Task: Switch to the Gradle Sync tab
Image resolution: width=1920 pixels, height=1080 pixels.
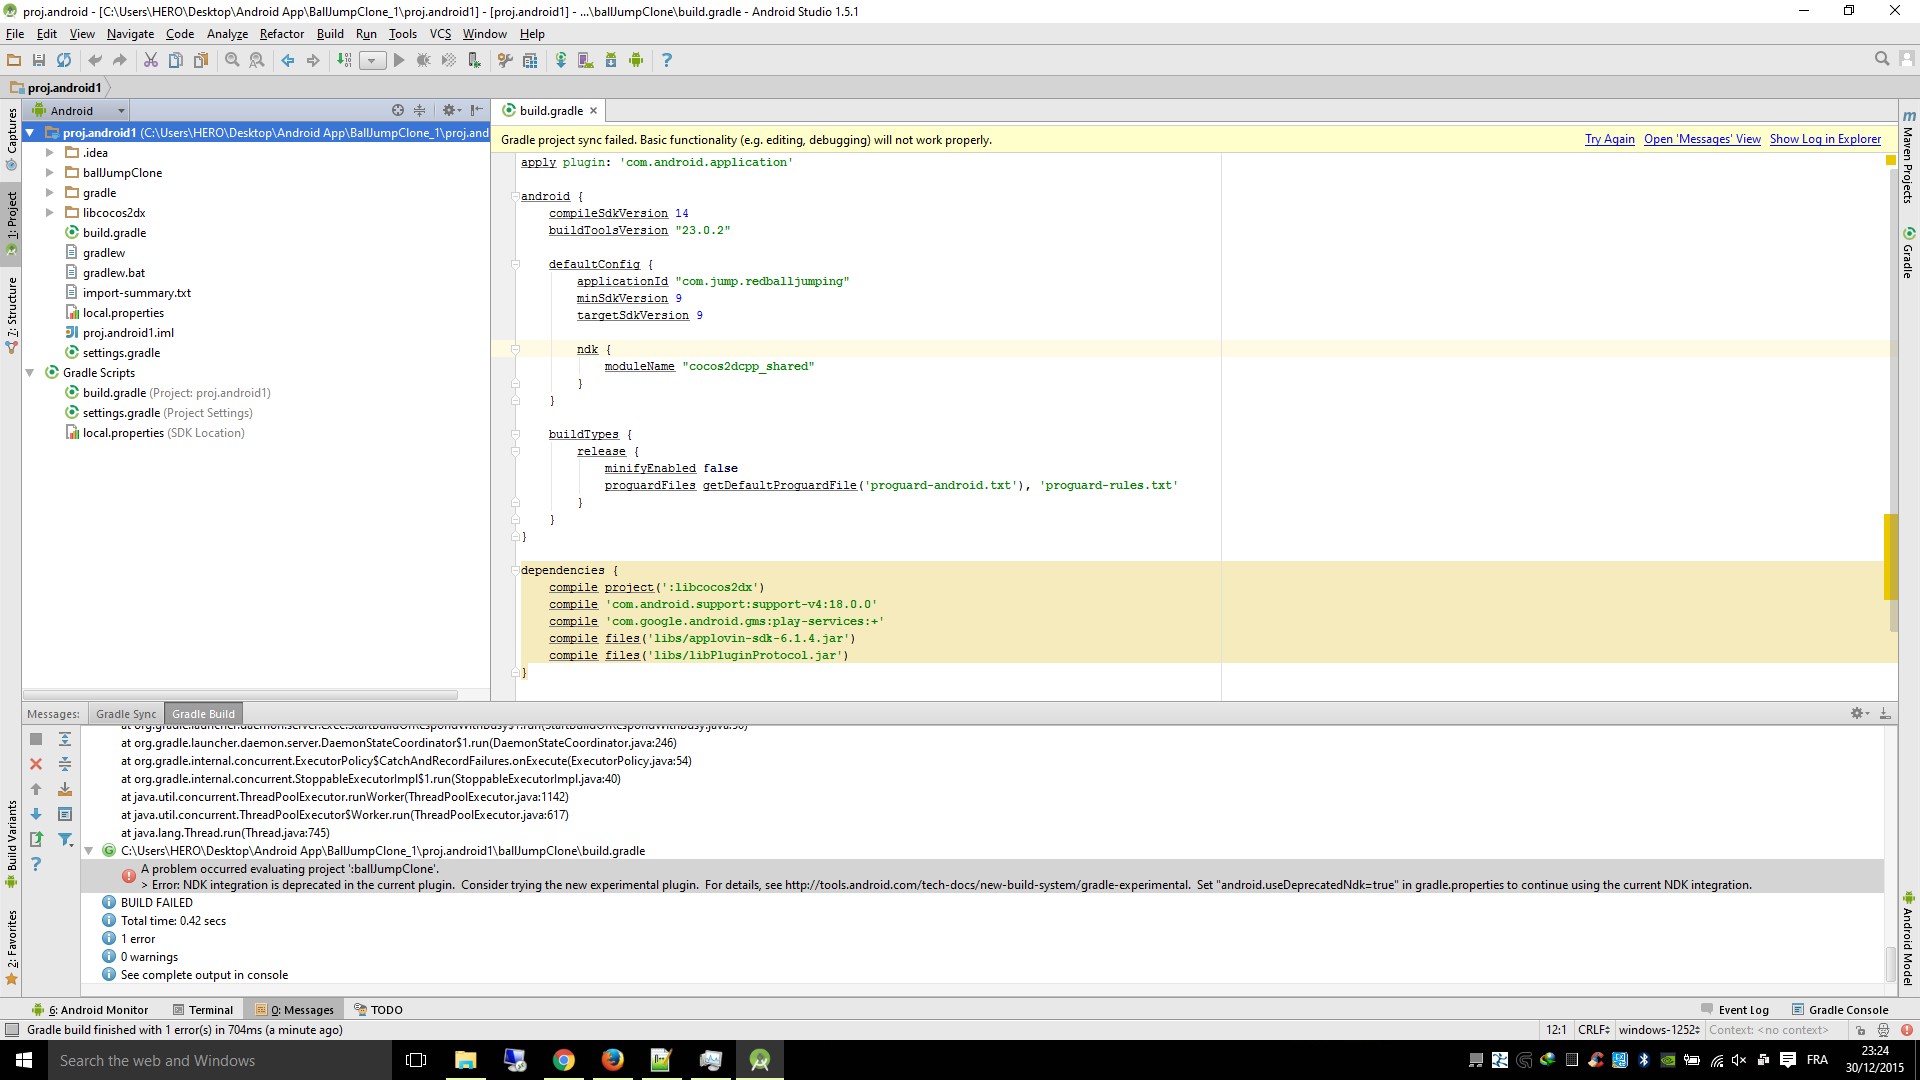Action: [126, 714]
